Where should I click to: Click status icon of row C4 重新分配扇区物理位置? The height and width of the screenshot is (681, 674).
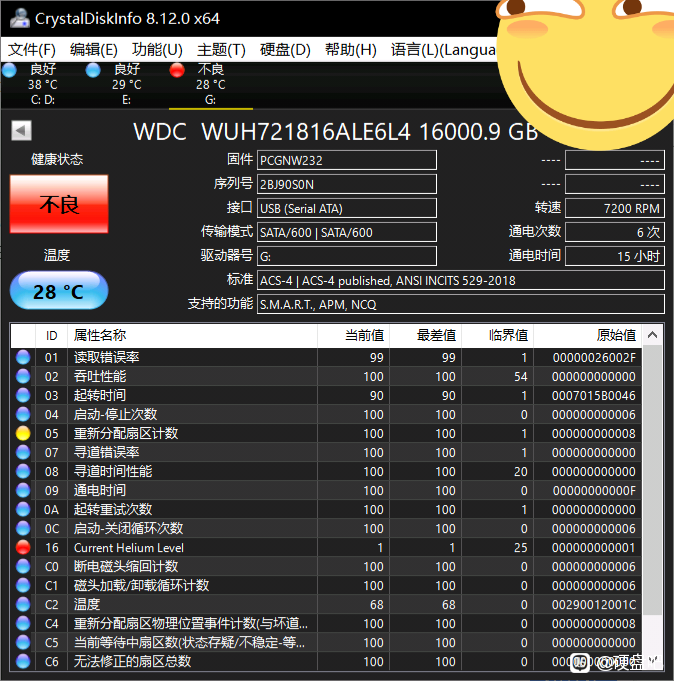click(x=23, y=623)
